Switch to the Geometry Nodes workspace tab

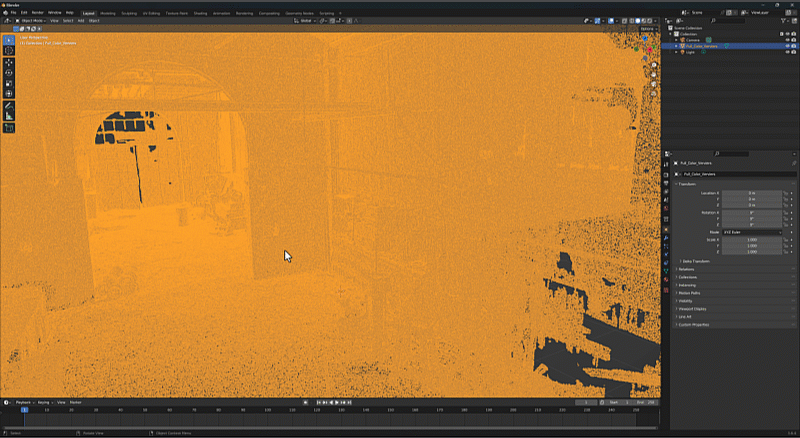[x=299, y=13]
